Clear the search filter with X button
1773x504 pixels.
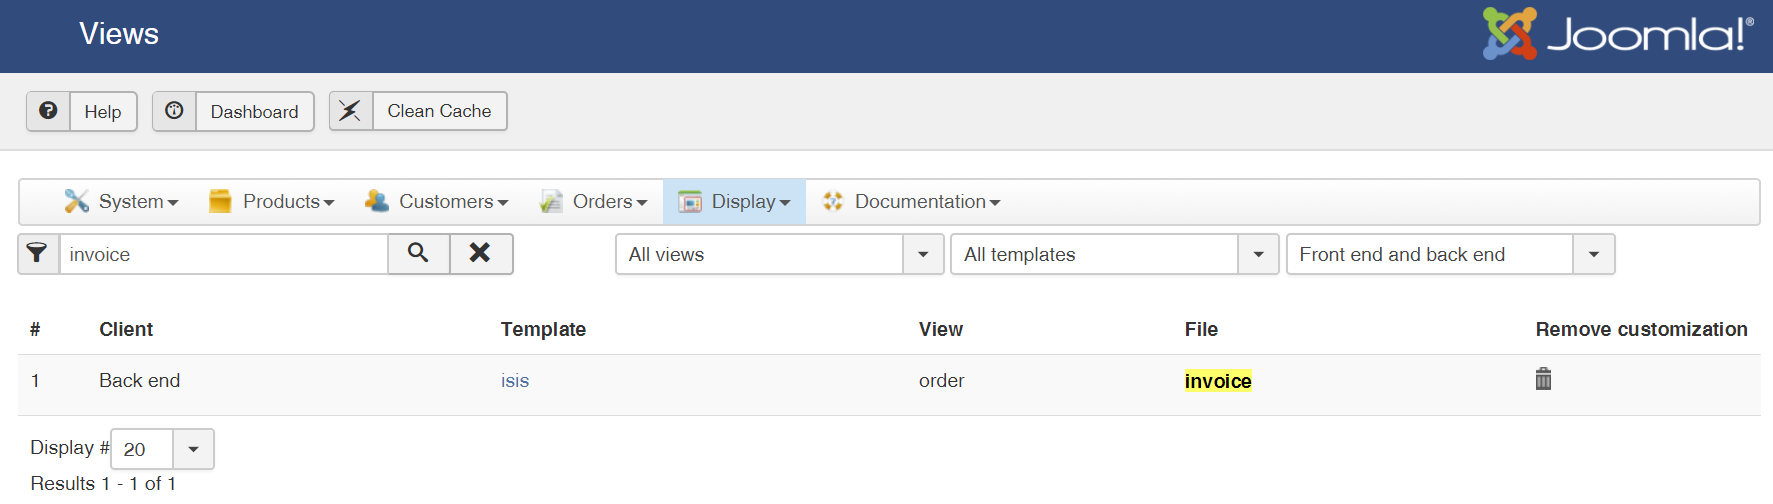pyautogui.click(x=480, y=254)
